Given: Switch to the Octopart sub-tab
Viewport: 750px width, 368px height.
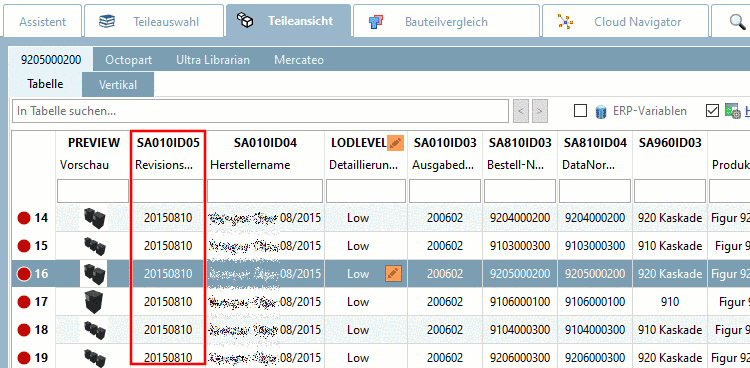Looking at the screenshot, I should (129, 60).
